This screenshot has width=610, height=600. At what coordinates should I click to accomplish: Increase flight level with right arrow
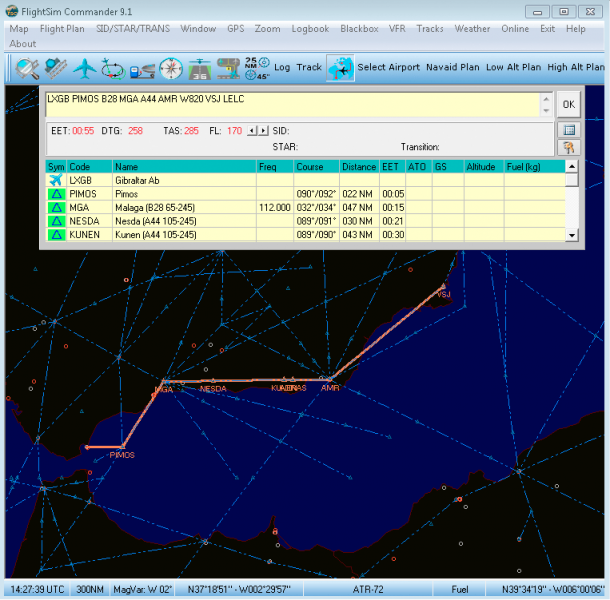(263, 131)
